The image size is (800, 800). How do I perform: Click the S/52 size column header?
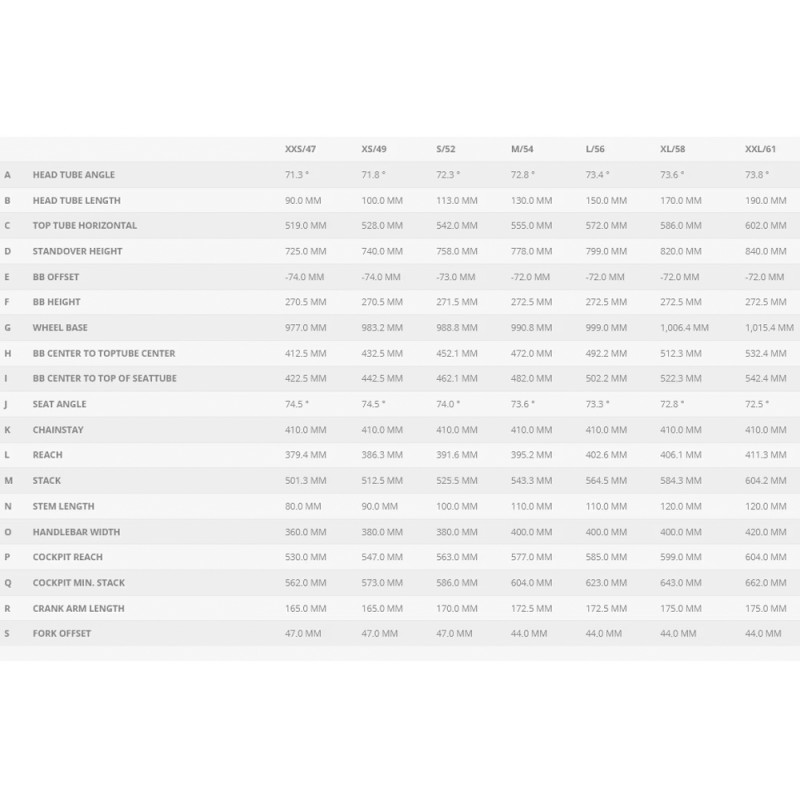[x=447, y=149]
